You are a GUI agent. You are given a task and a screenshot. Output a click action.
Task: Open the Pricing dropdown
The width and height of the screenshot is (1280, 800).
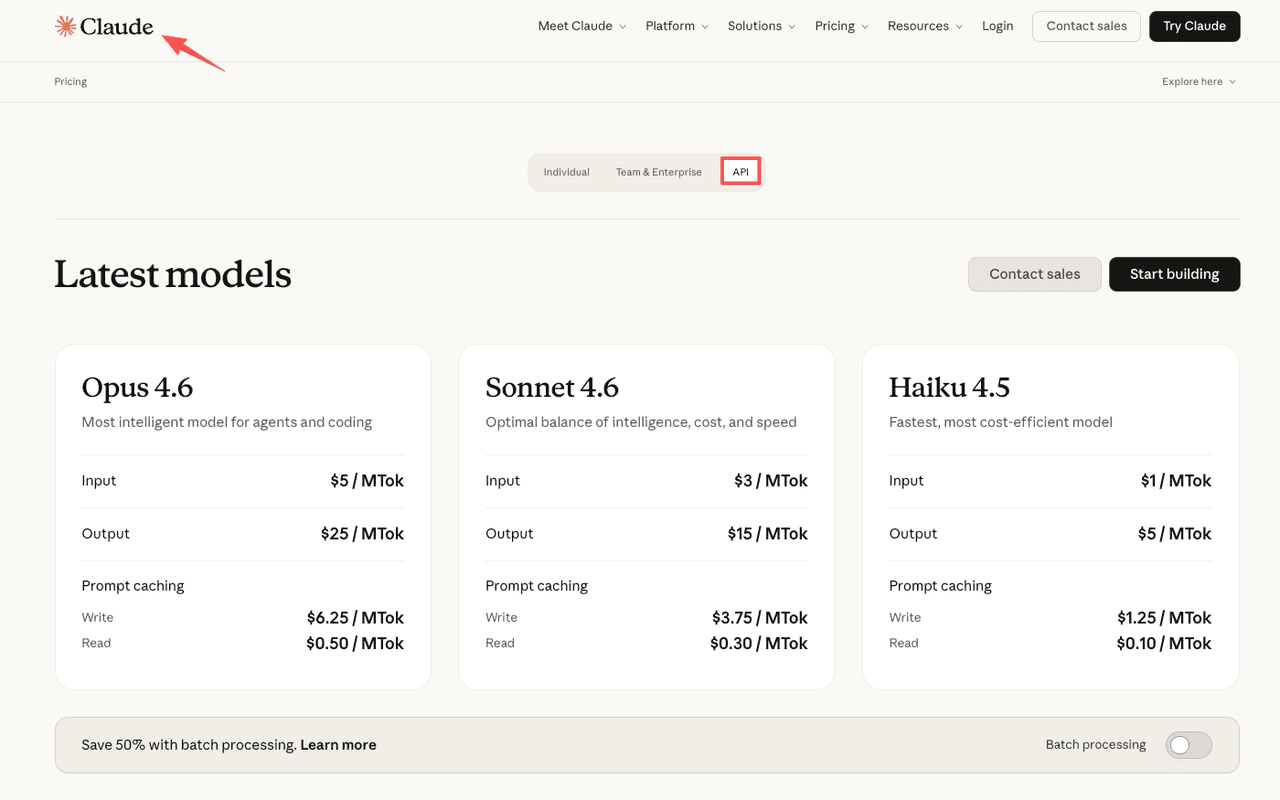[835, 26]
